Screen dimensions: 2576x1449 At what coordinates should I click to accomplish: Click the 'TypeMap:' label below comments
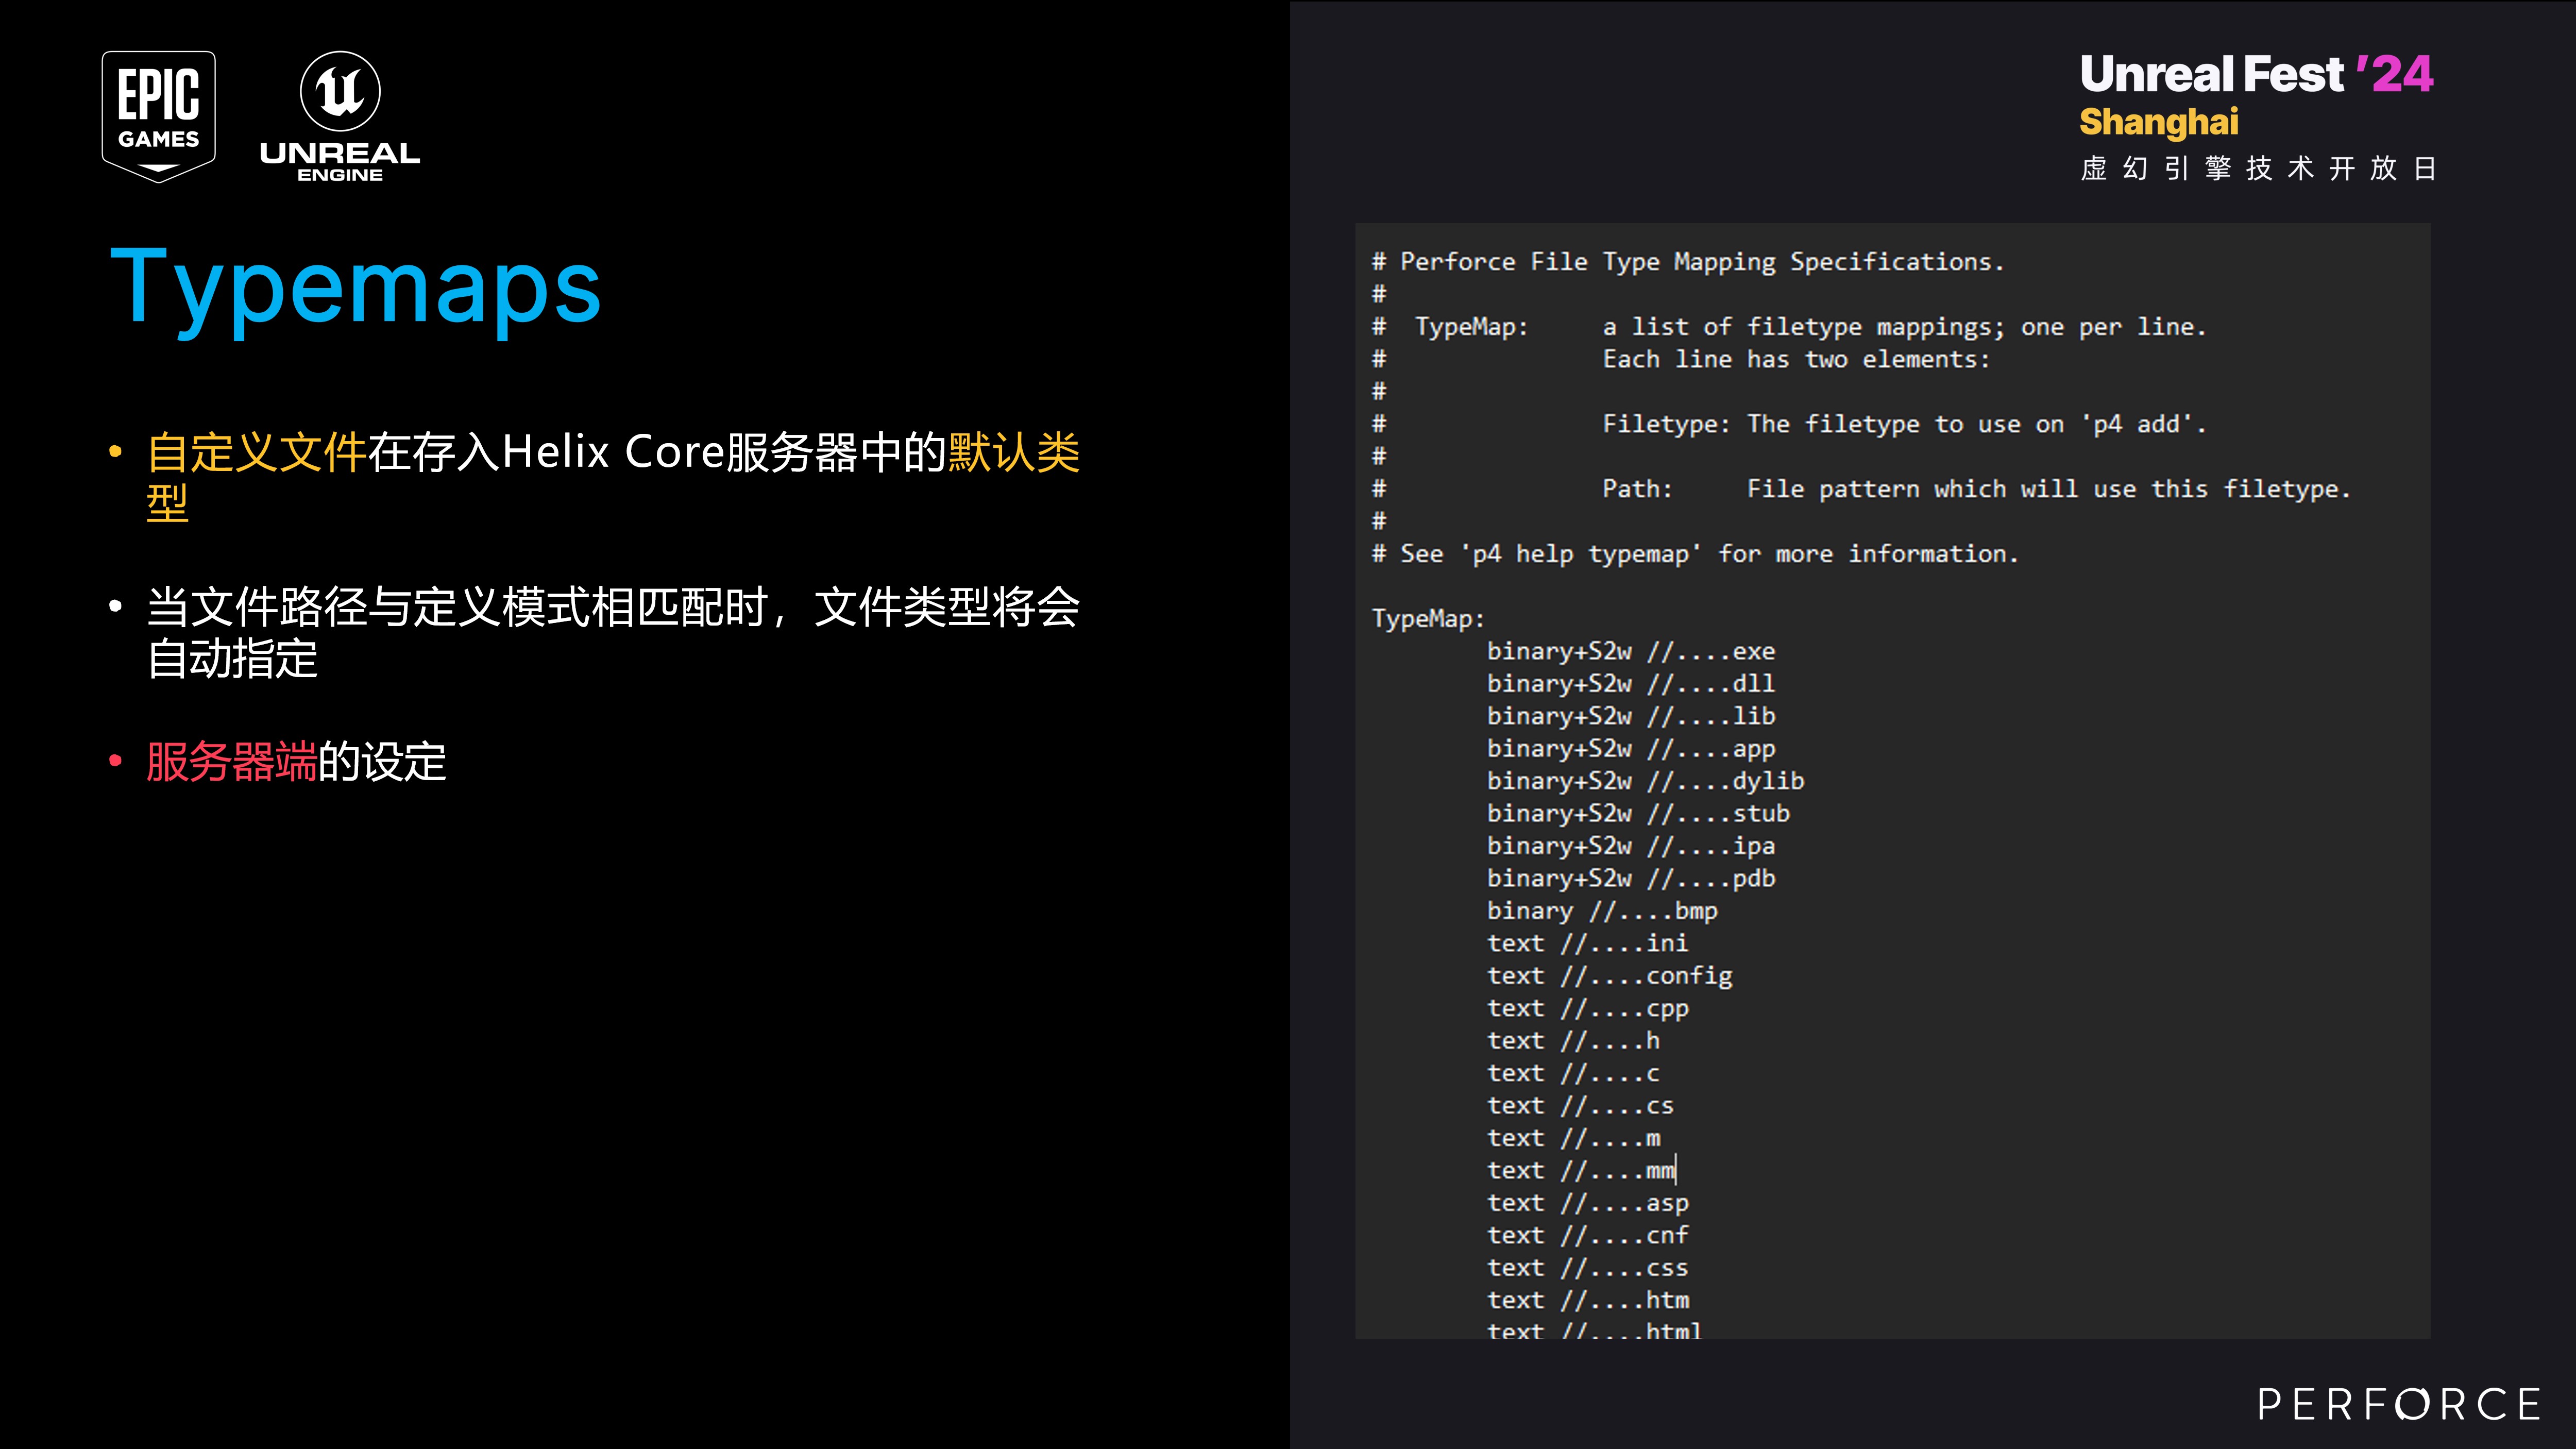click(x=1428, y=619)
